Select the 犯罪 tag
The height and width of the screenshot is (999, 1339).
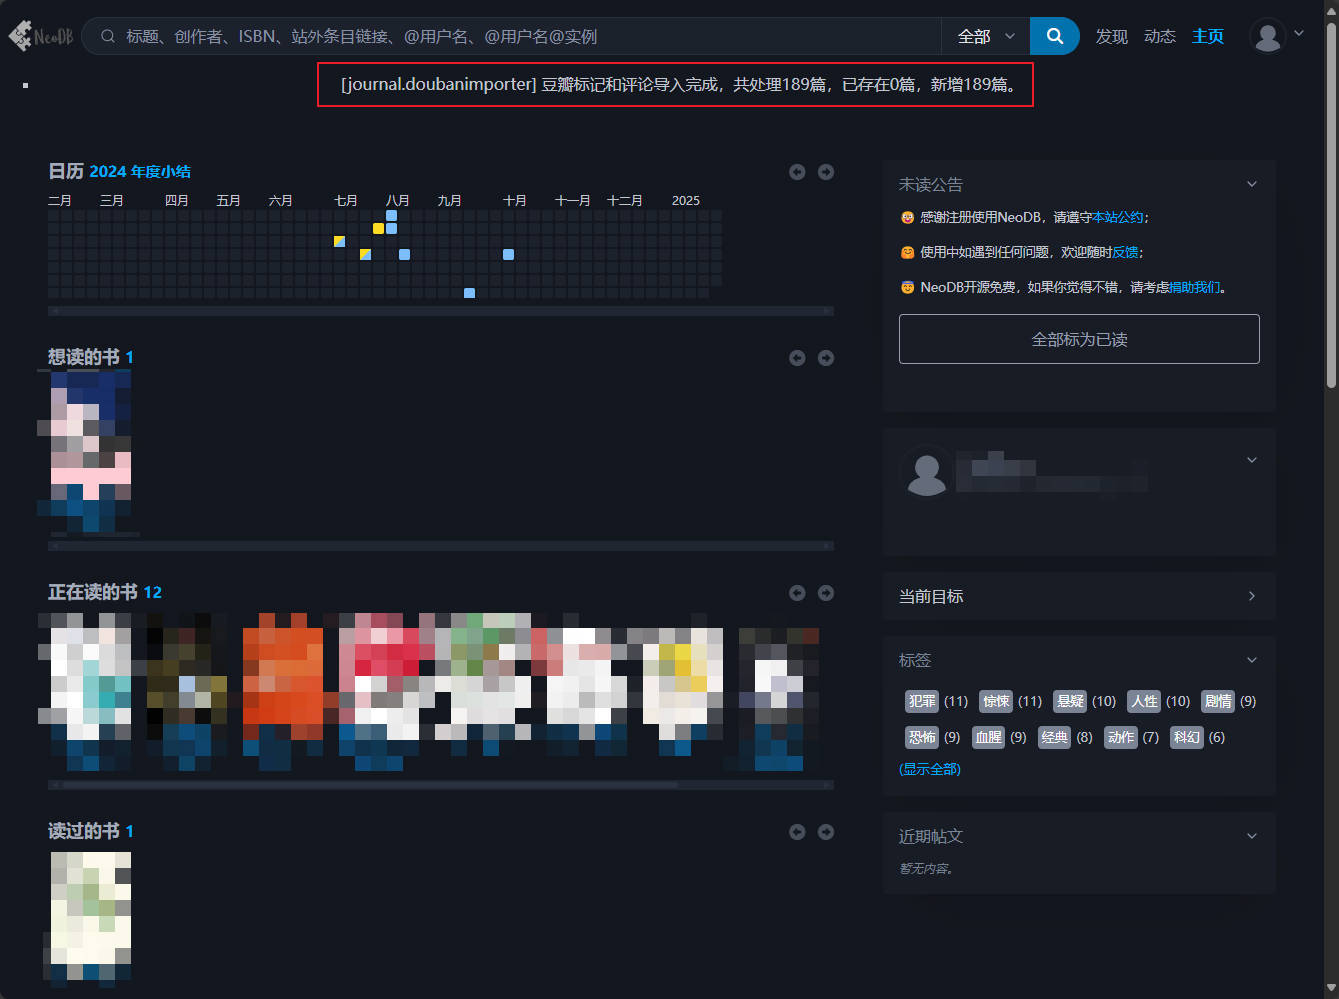pos(921,701)
